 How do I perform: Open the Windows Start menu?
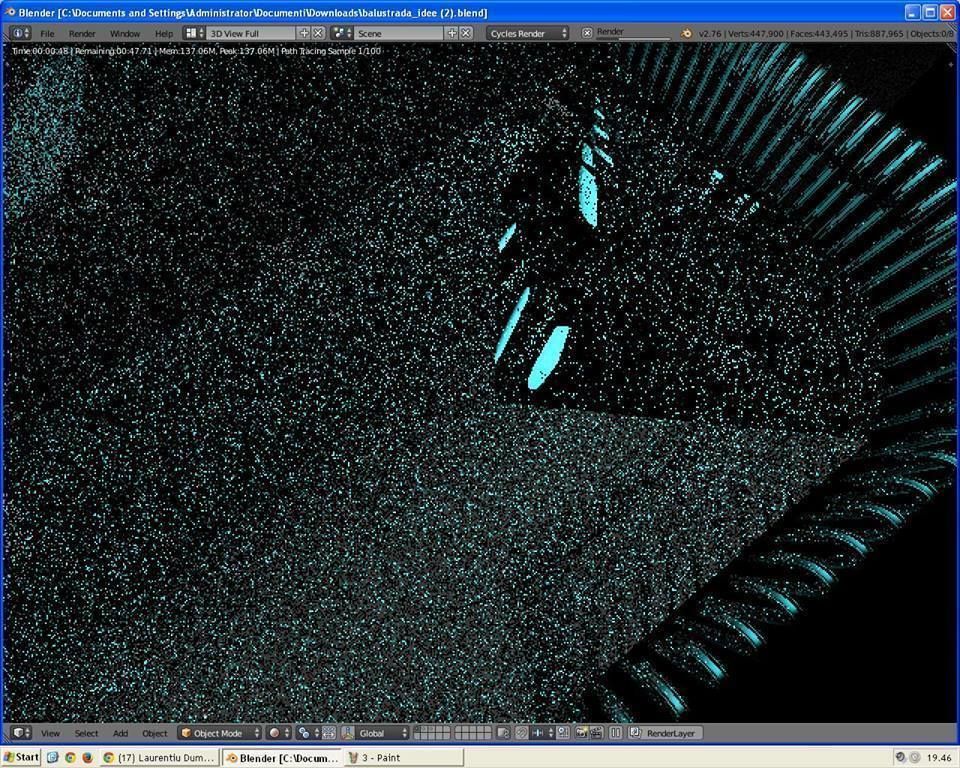(x=21, y=758)
